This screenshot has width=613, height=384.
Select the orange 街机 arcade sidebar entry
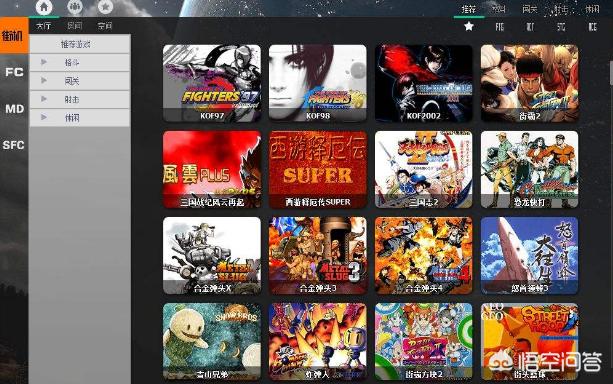point(14,36)
